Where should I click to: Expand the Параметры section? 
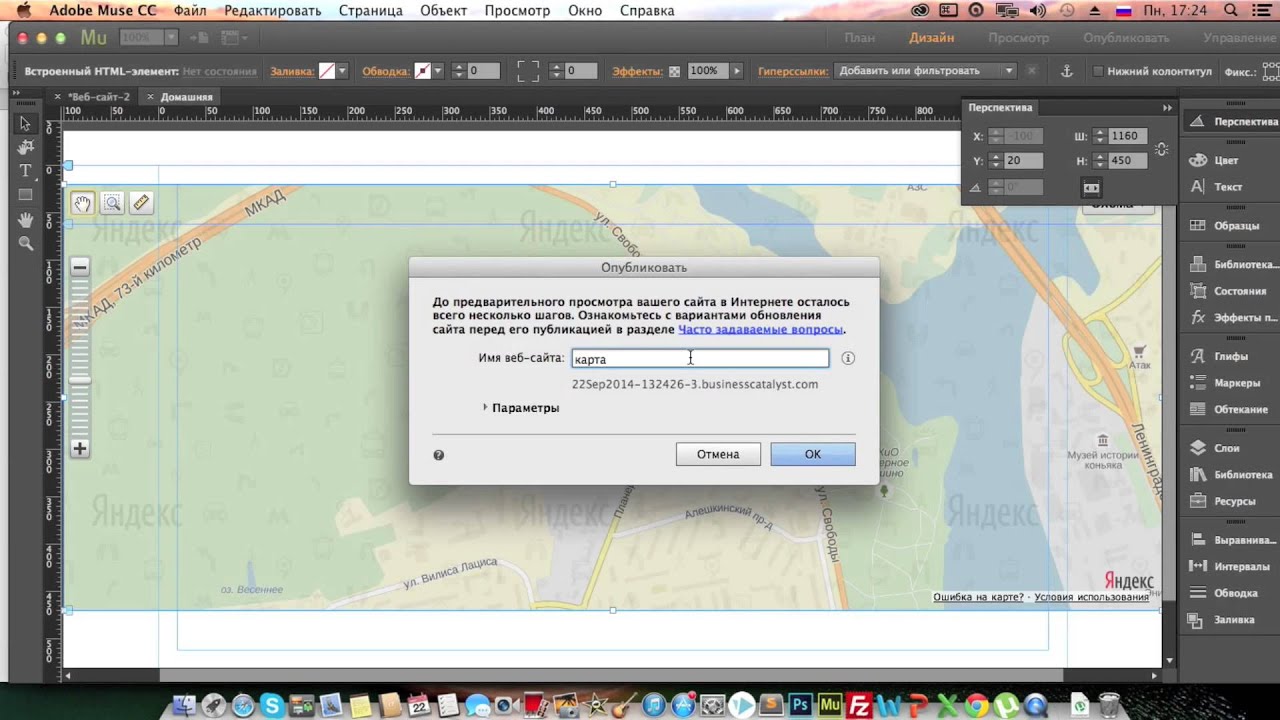pos(521,408)
